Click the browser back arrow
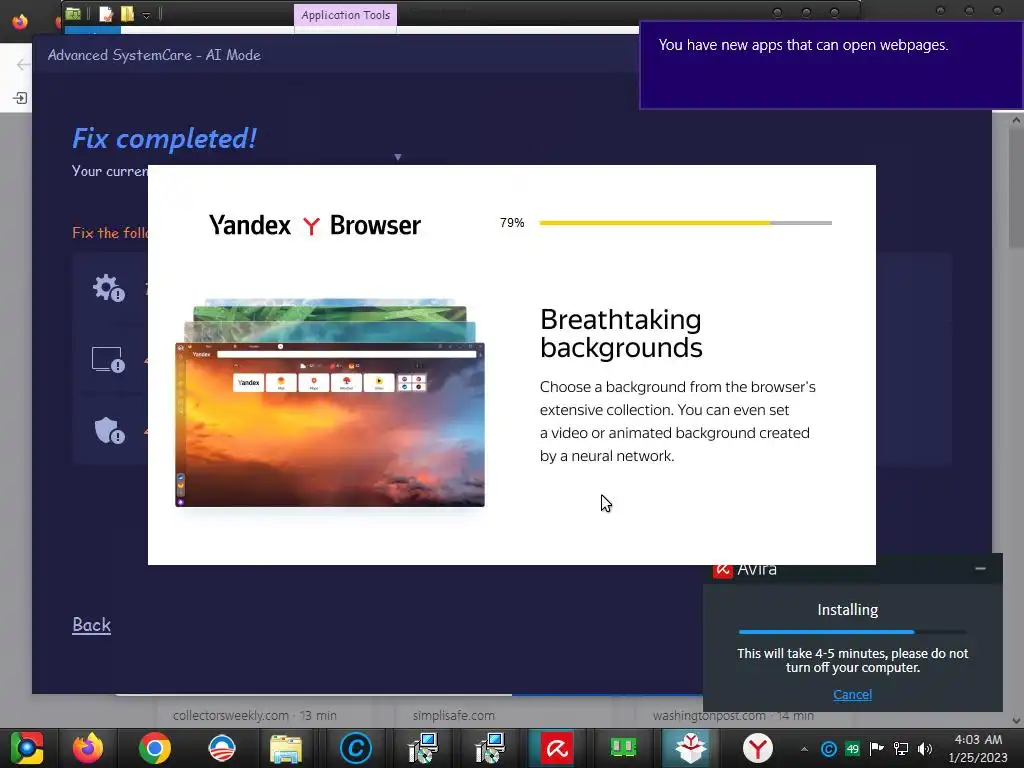Screen dimensions: 1024x768 click(23, 64)
